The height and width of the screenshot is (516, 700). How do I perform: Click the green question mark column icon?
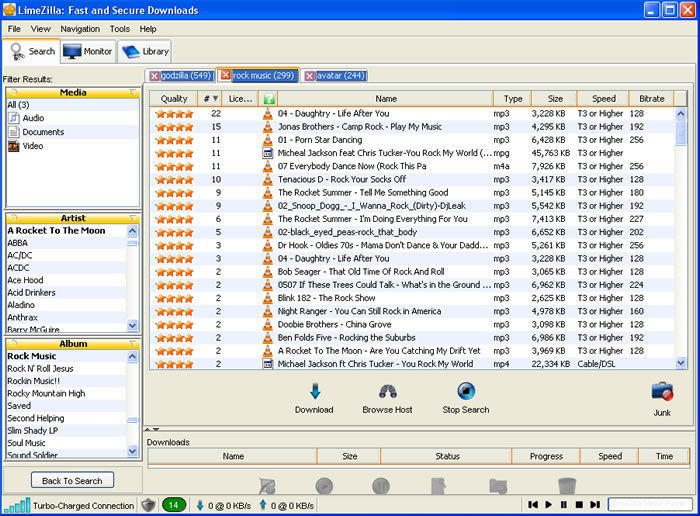[x=269, y=99]
